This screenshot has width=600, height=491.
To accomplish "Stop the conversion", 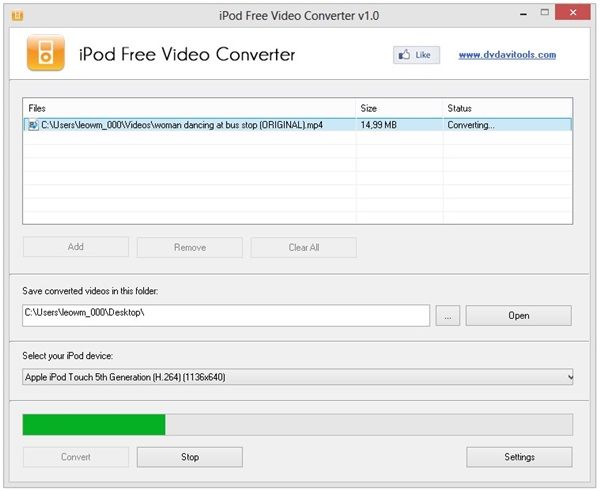I will pos(190,457).
